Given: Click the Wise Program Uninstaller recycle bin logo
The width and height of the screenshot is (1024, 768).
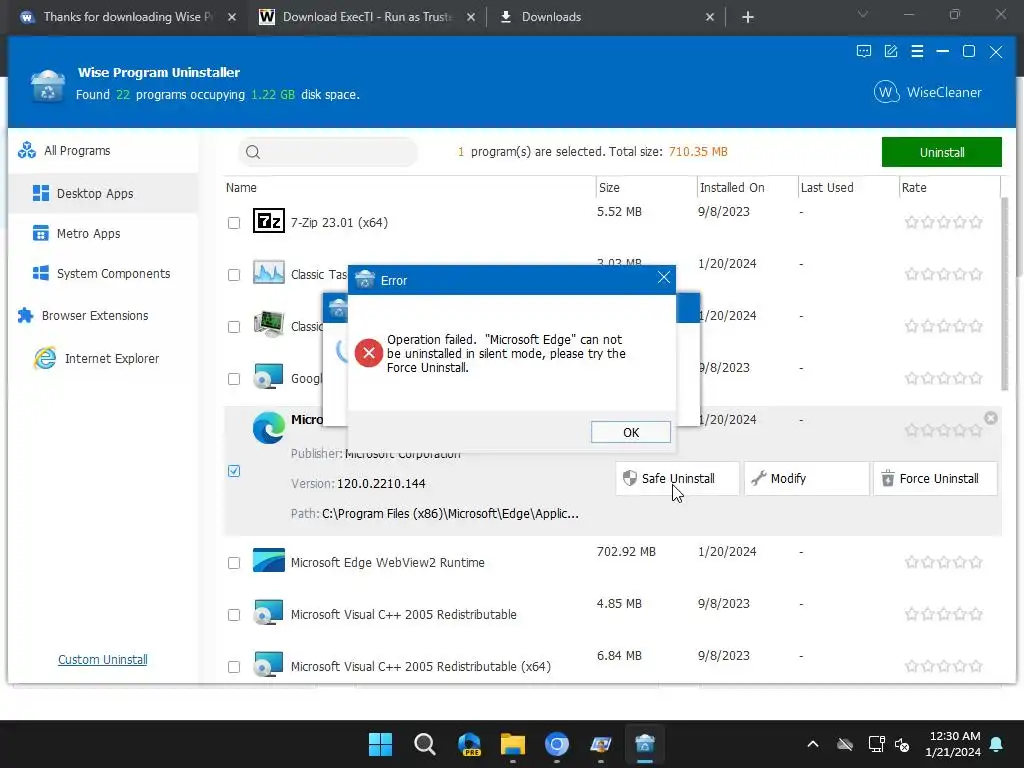Looking at the screenshot, I should click(48, 86).
